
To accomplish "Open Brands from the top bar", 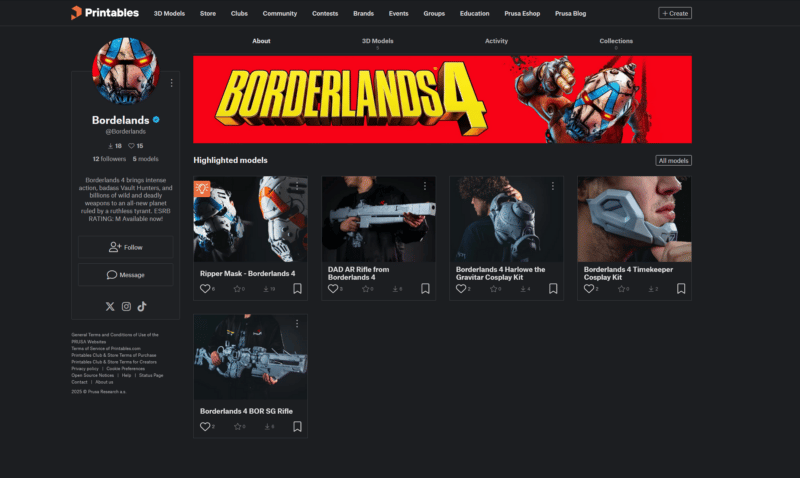I will click(363, 13).
